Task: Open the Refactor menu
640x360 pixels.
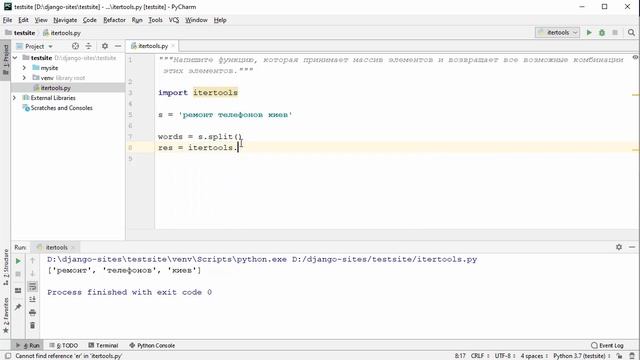Action: click(x=114, y=20)
